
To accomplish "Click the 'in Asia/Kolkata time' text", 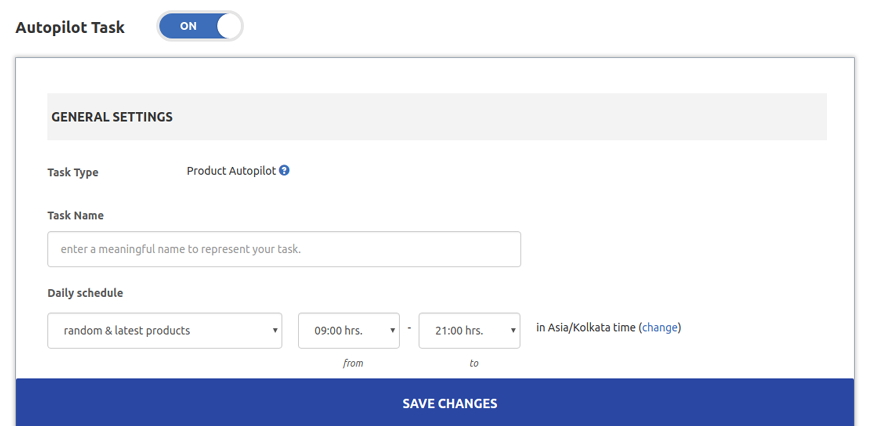I will click(586, 328).
